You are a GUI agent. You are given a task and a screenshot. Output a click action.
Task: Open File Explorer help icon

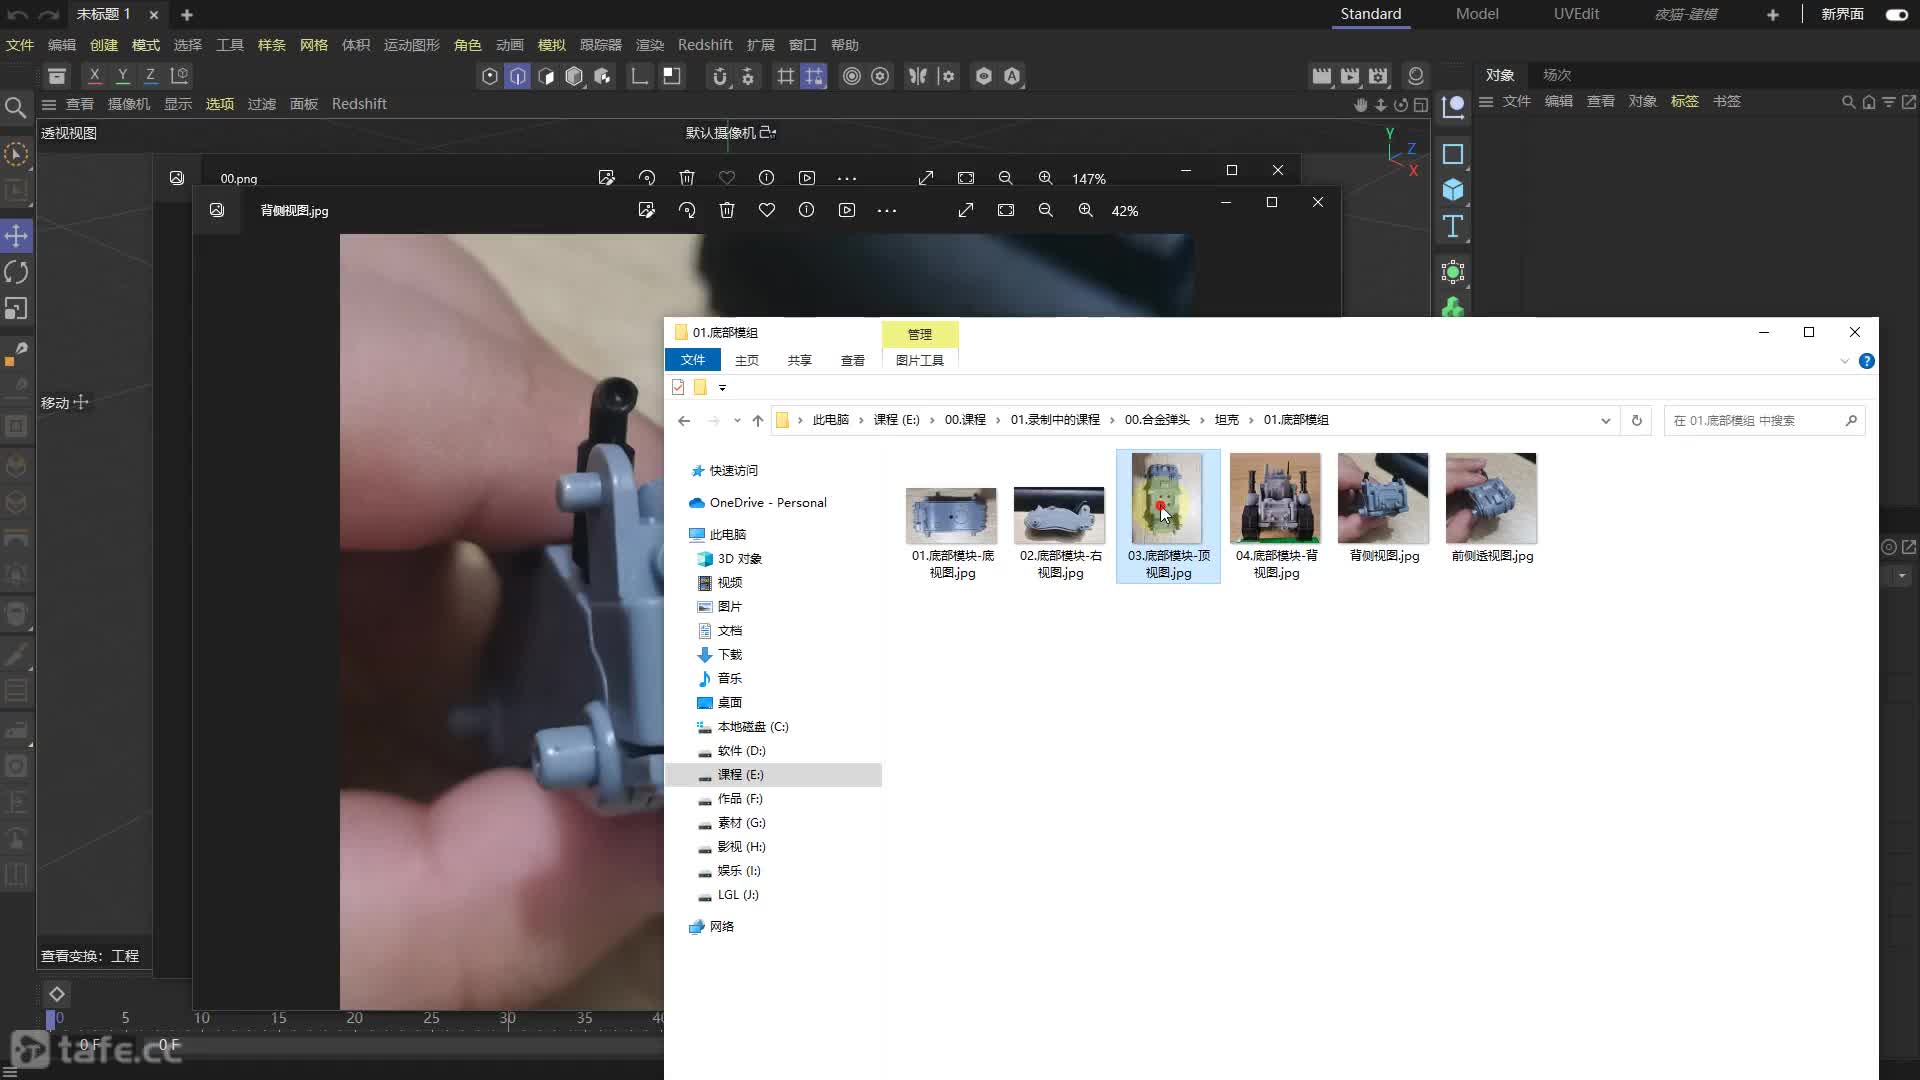click(1866, 361)
